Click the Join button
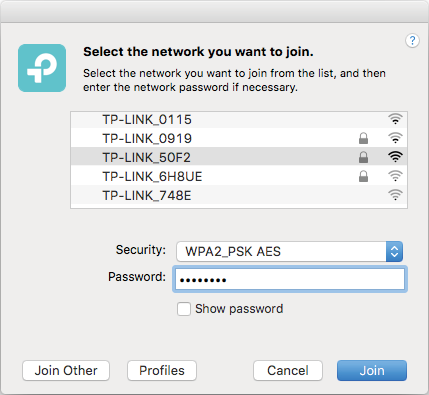The width and height of the screenshot is (429, 395). coord(372,370)
